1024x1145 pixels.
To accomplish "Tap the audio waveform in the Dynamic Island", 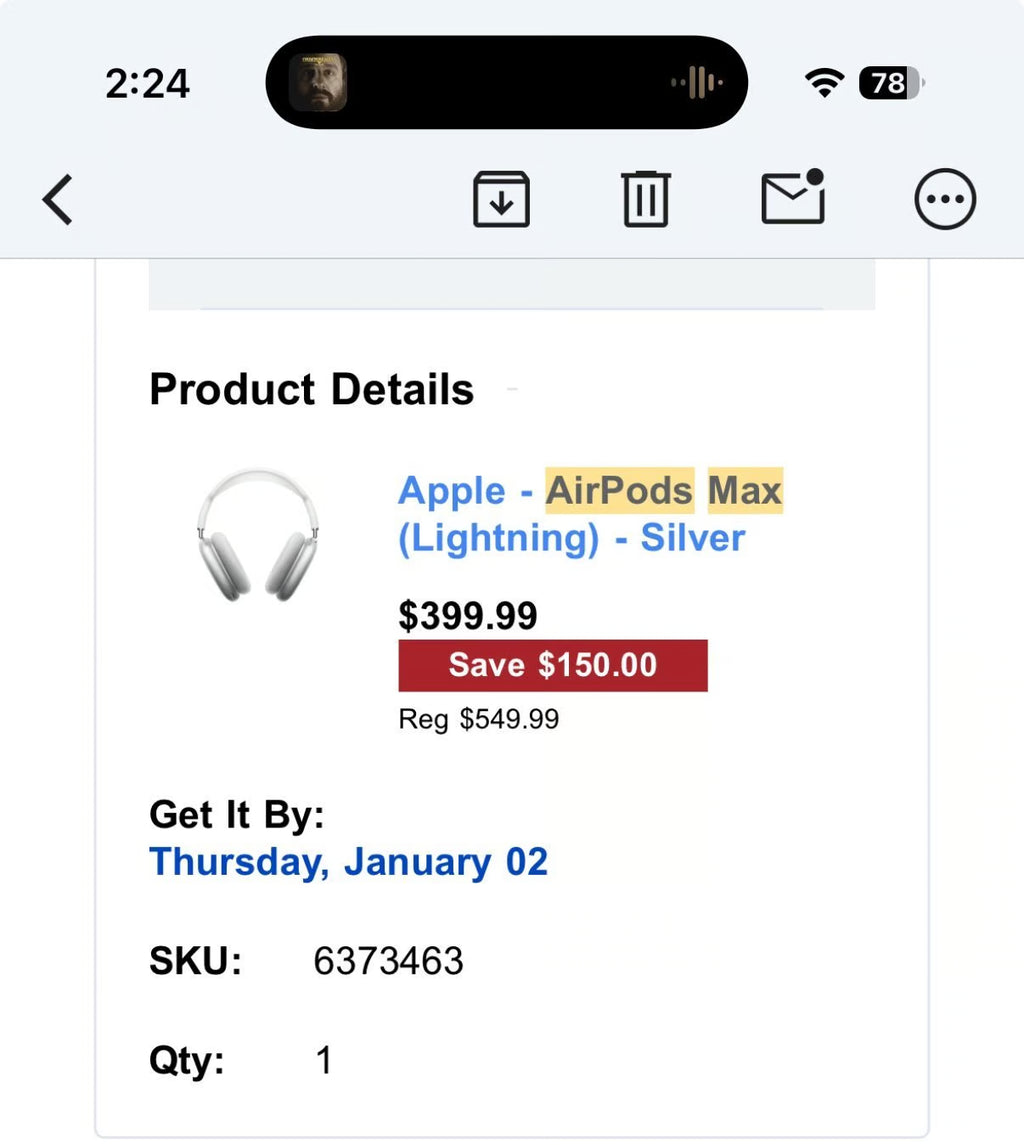I will point(693,84).
